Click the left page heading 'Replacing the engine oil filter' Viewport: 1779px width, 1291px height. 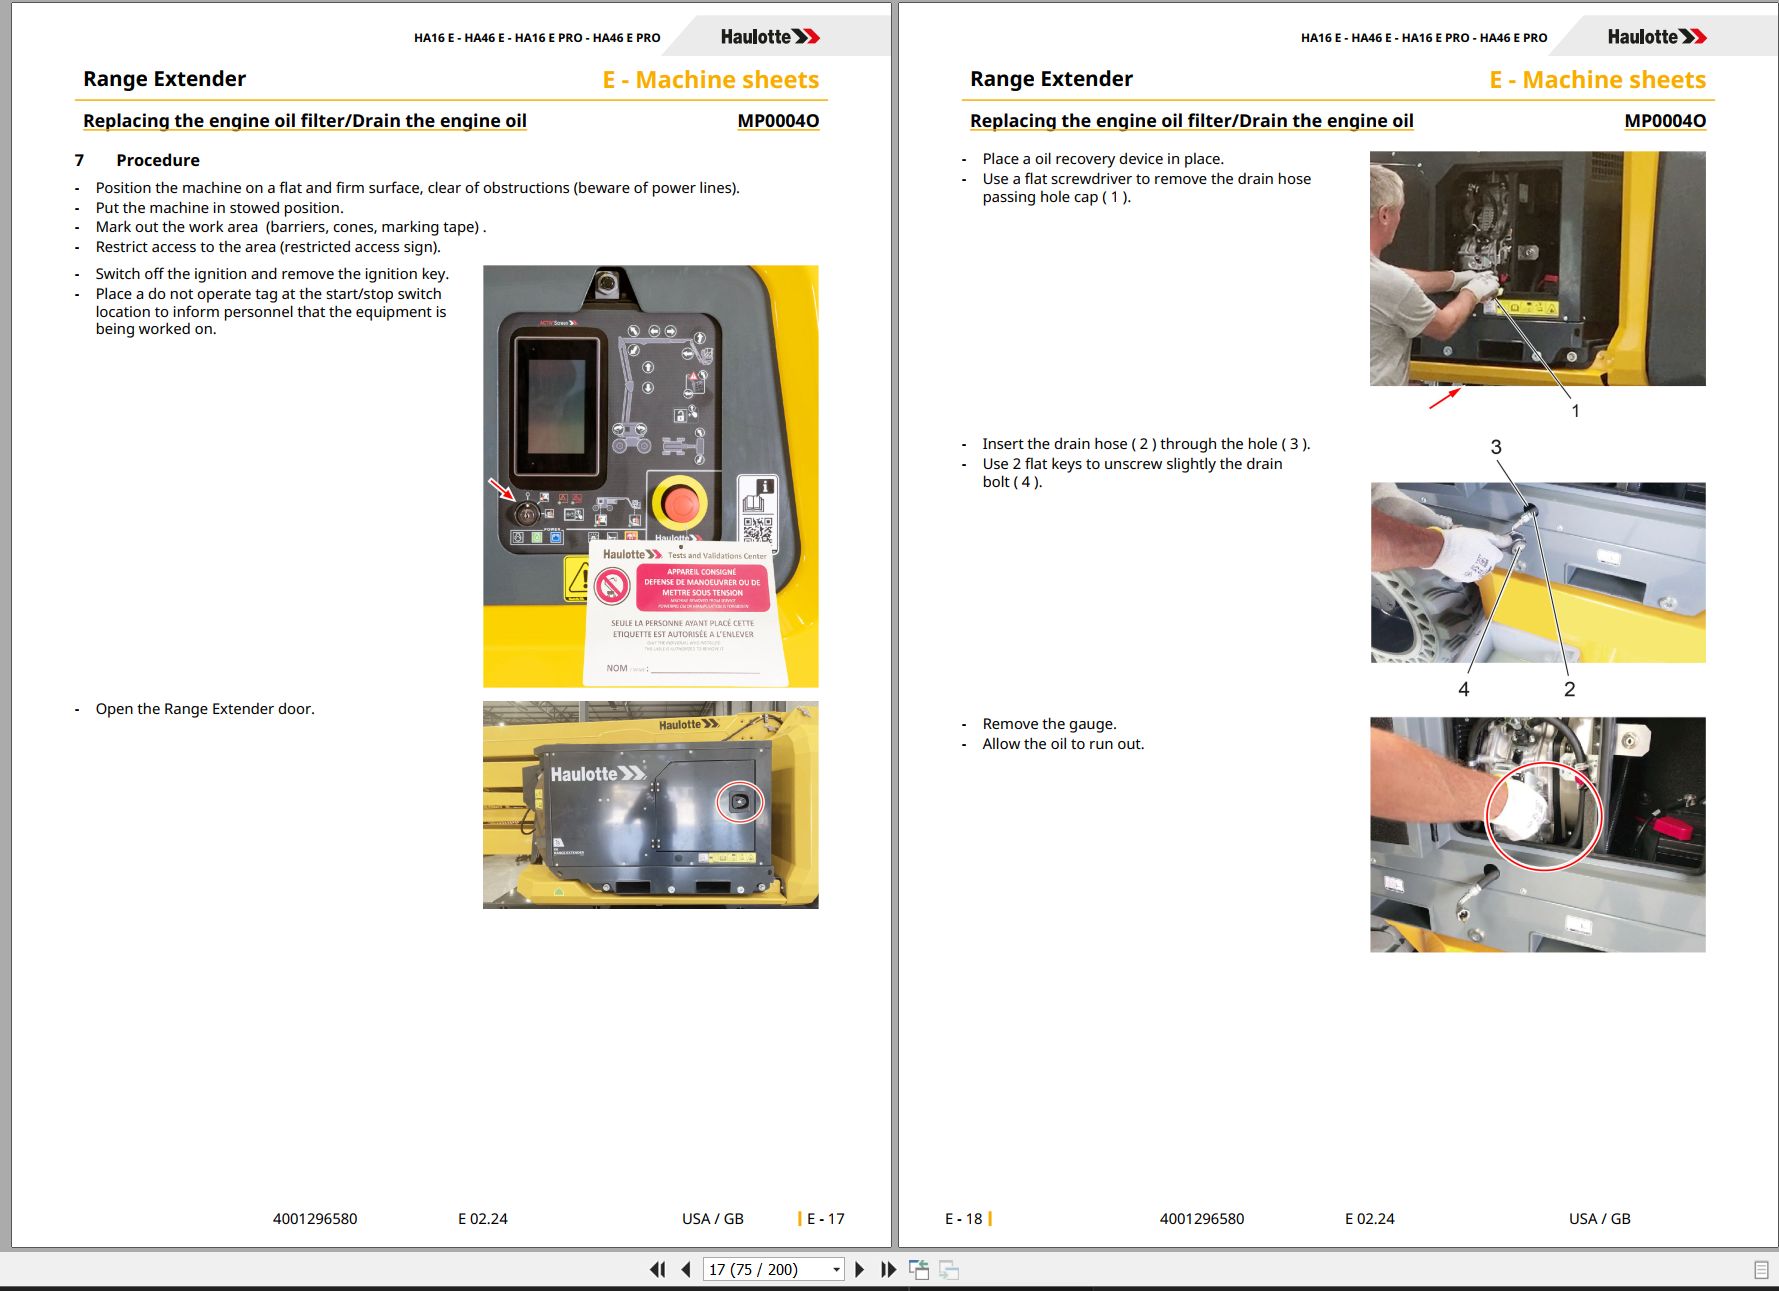point(305,121)
